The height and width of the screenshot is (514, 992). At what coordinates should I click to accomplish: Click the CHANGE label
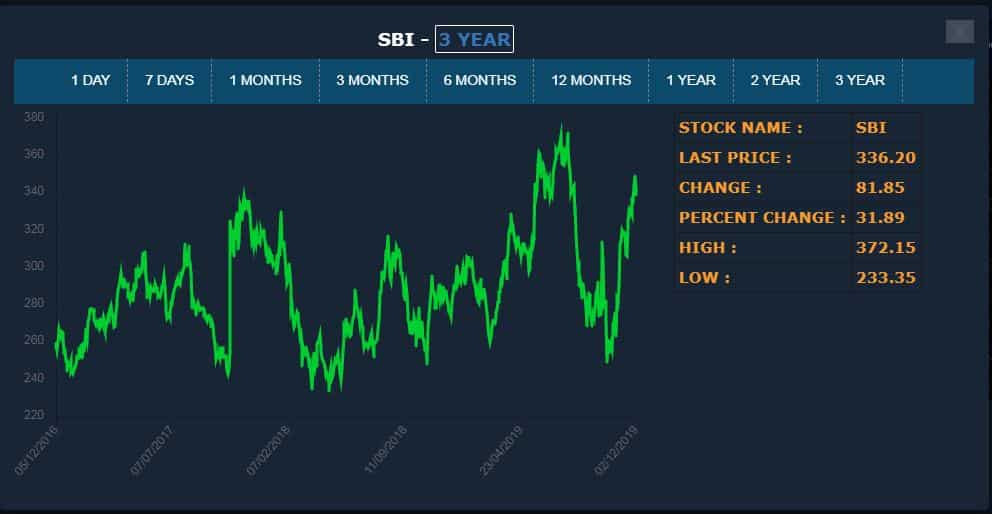tap(720, 188)
